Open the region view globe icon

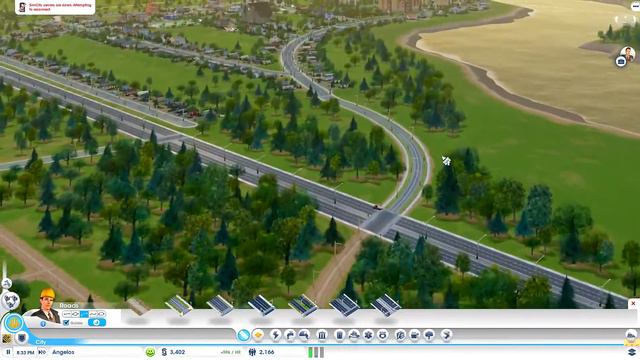click(x=11, y=301)
